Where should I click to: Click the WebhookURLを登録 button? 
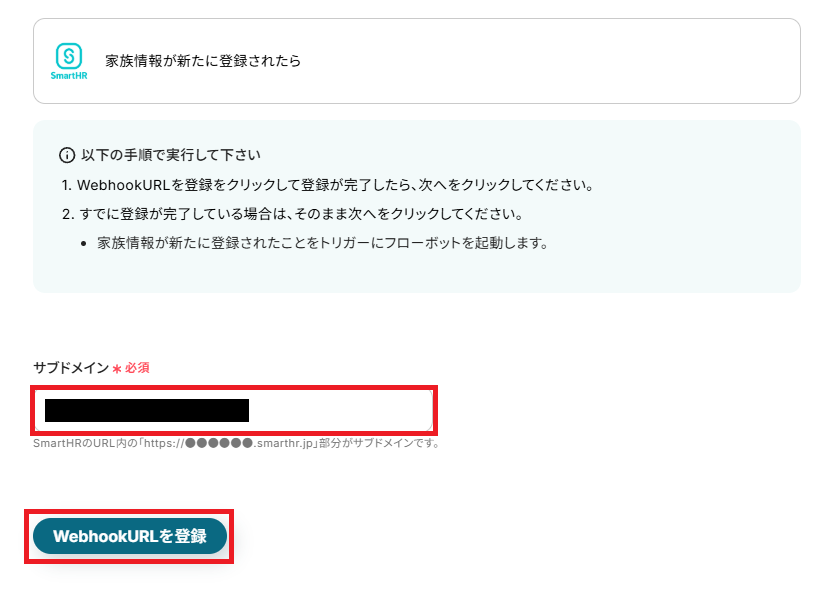click(x=130, y=536)
